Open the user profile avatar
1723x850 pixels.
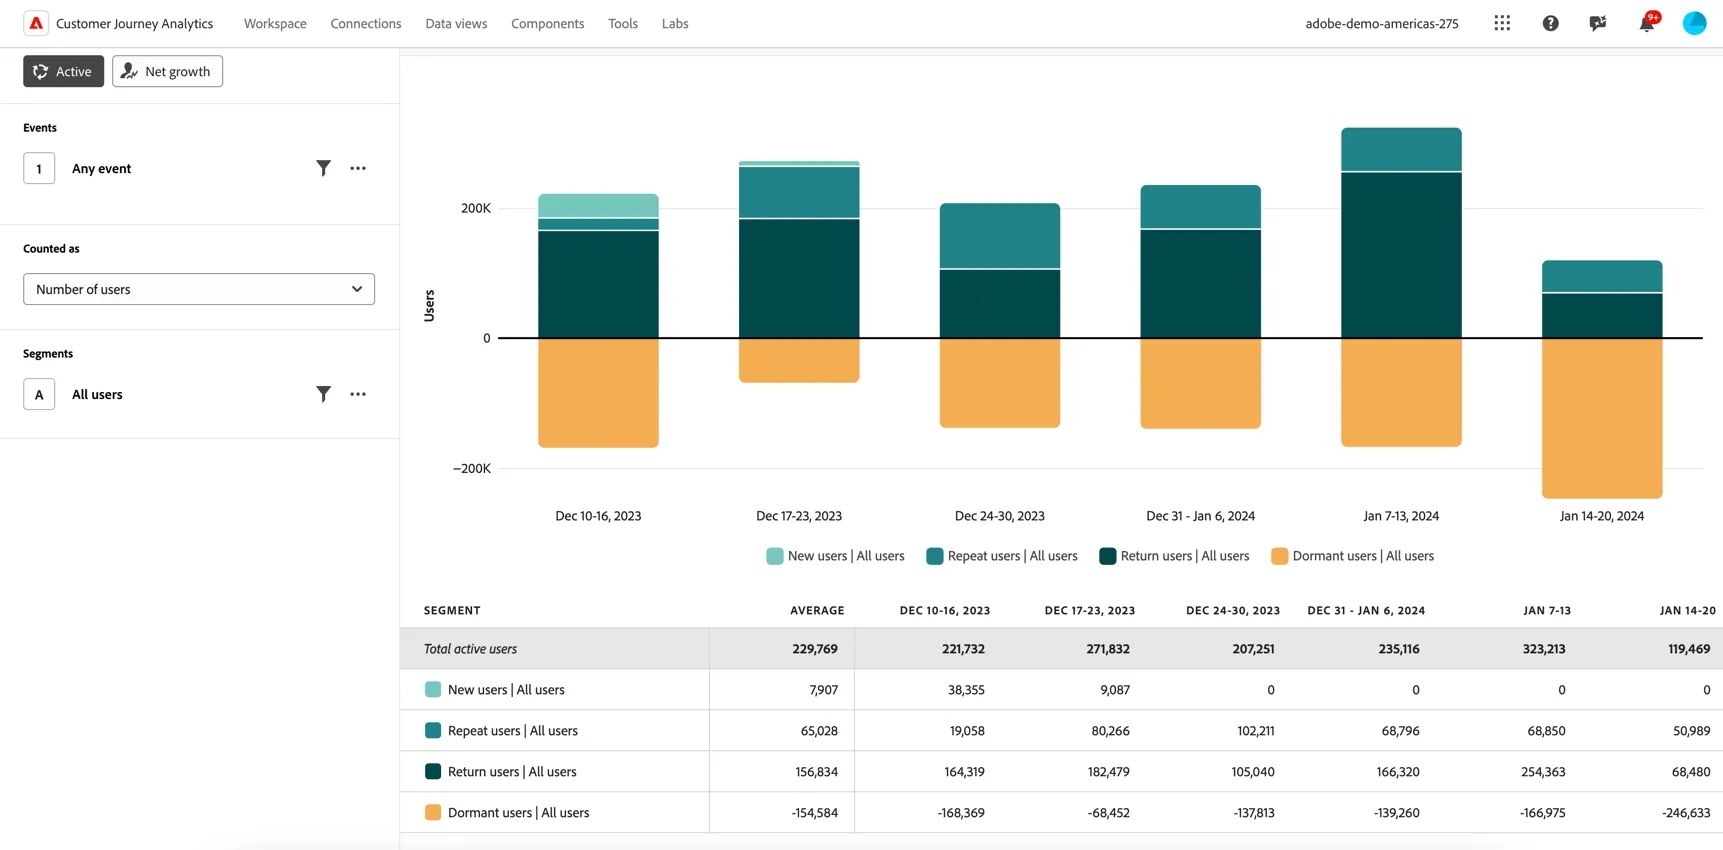[1694, 23]
